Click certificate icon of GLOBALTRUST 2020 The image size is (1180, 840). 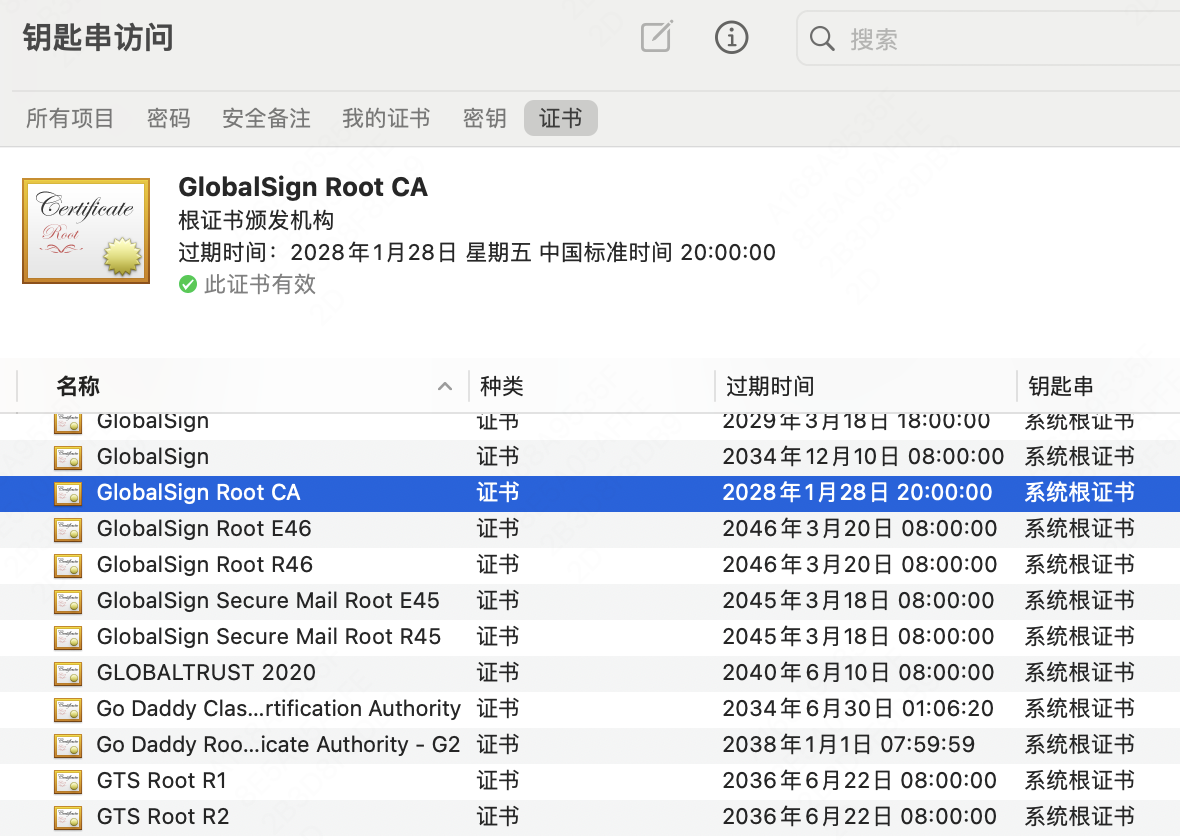[68, 674]
